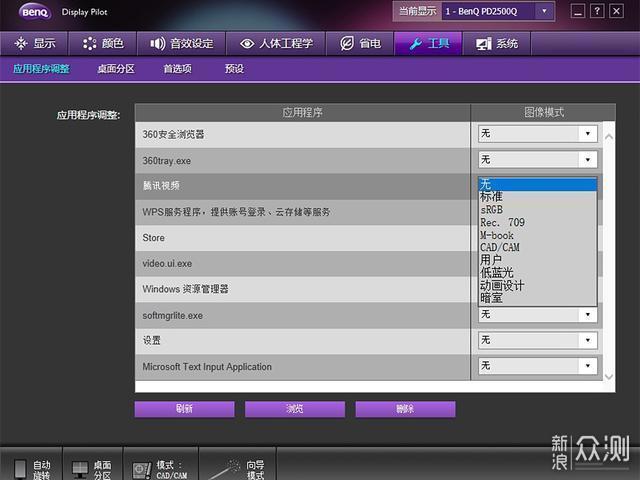The height and width of the screenshot is (480, 640).
Task: Click the BenQ logo
Action: pos(35,12)
